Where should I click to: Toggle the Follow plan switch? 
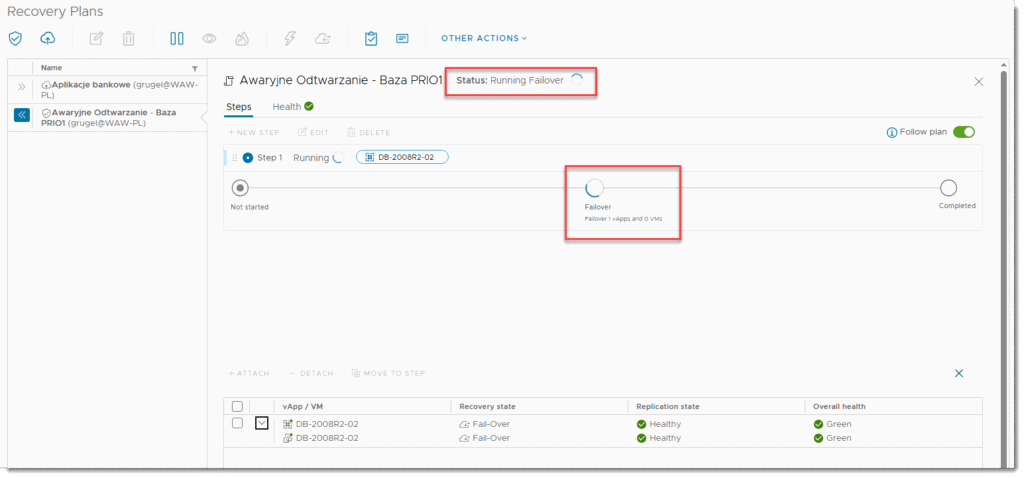click(x=963, y=132)
